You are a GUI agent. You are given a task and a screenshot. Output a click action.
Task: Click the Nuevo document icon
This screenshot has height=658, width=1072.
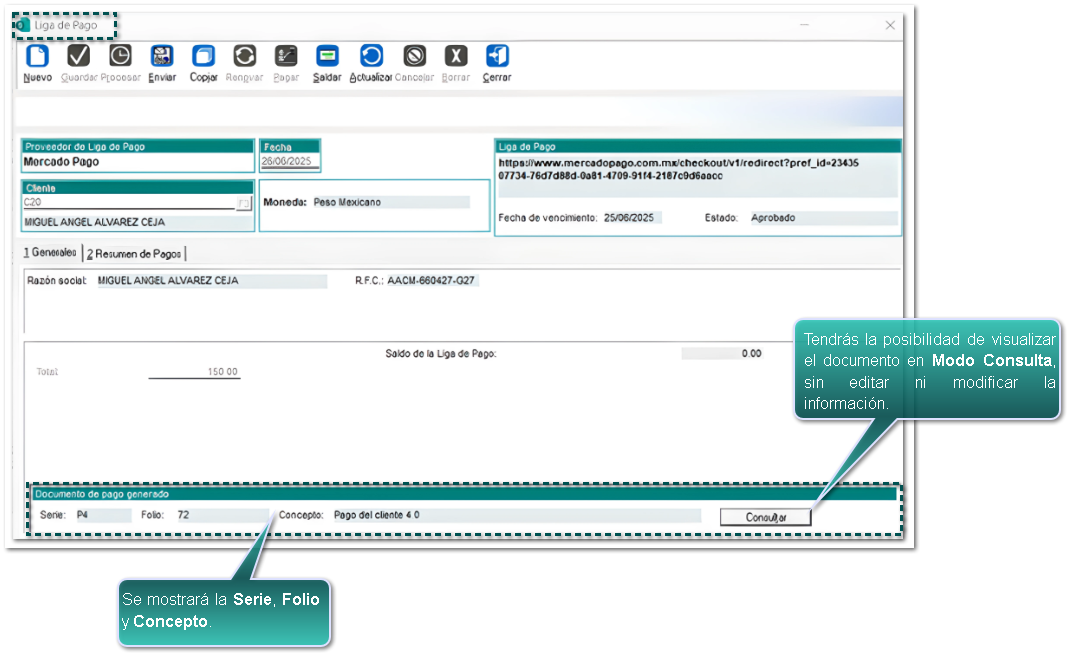click(37, 57)
